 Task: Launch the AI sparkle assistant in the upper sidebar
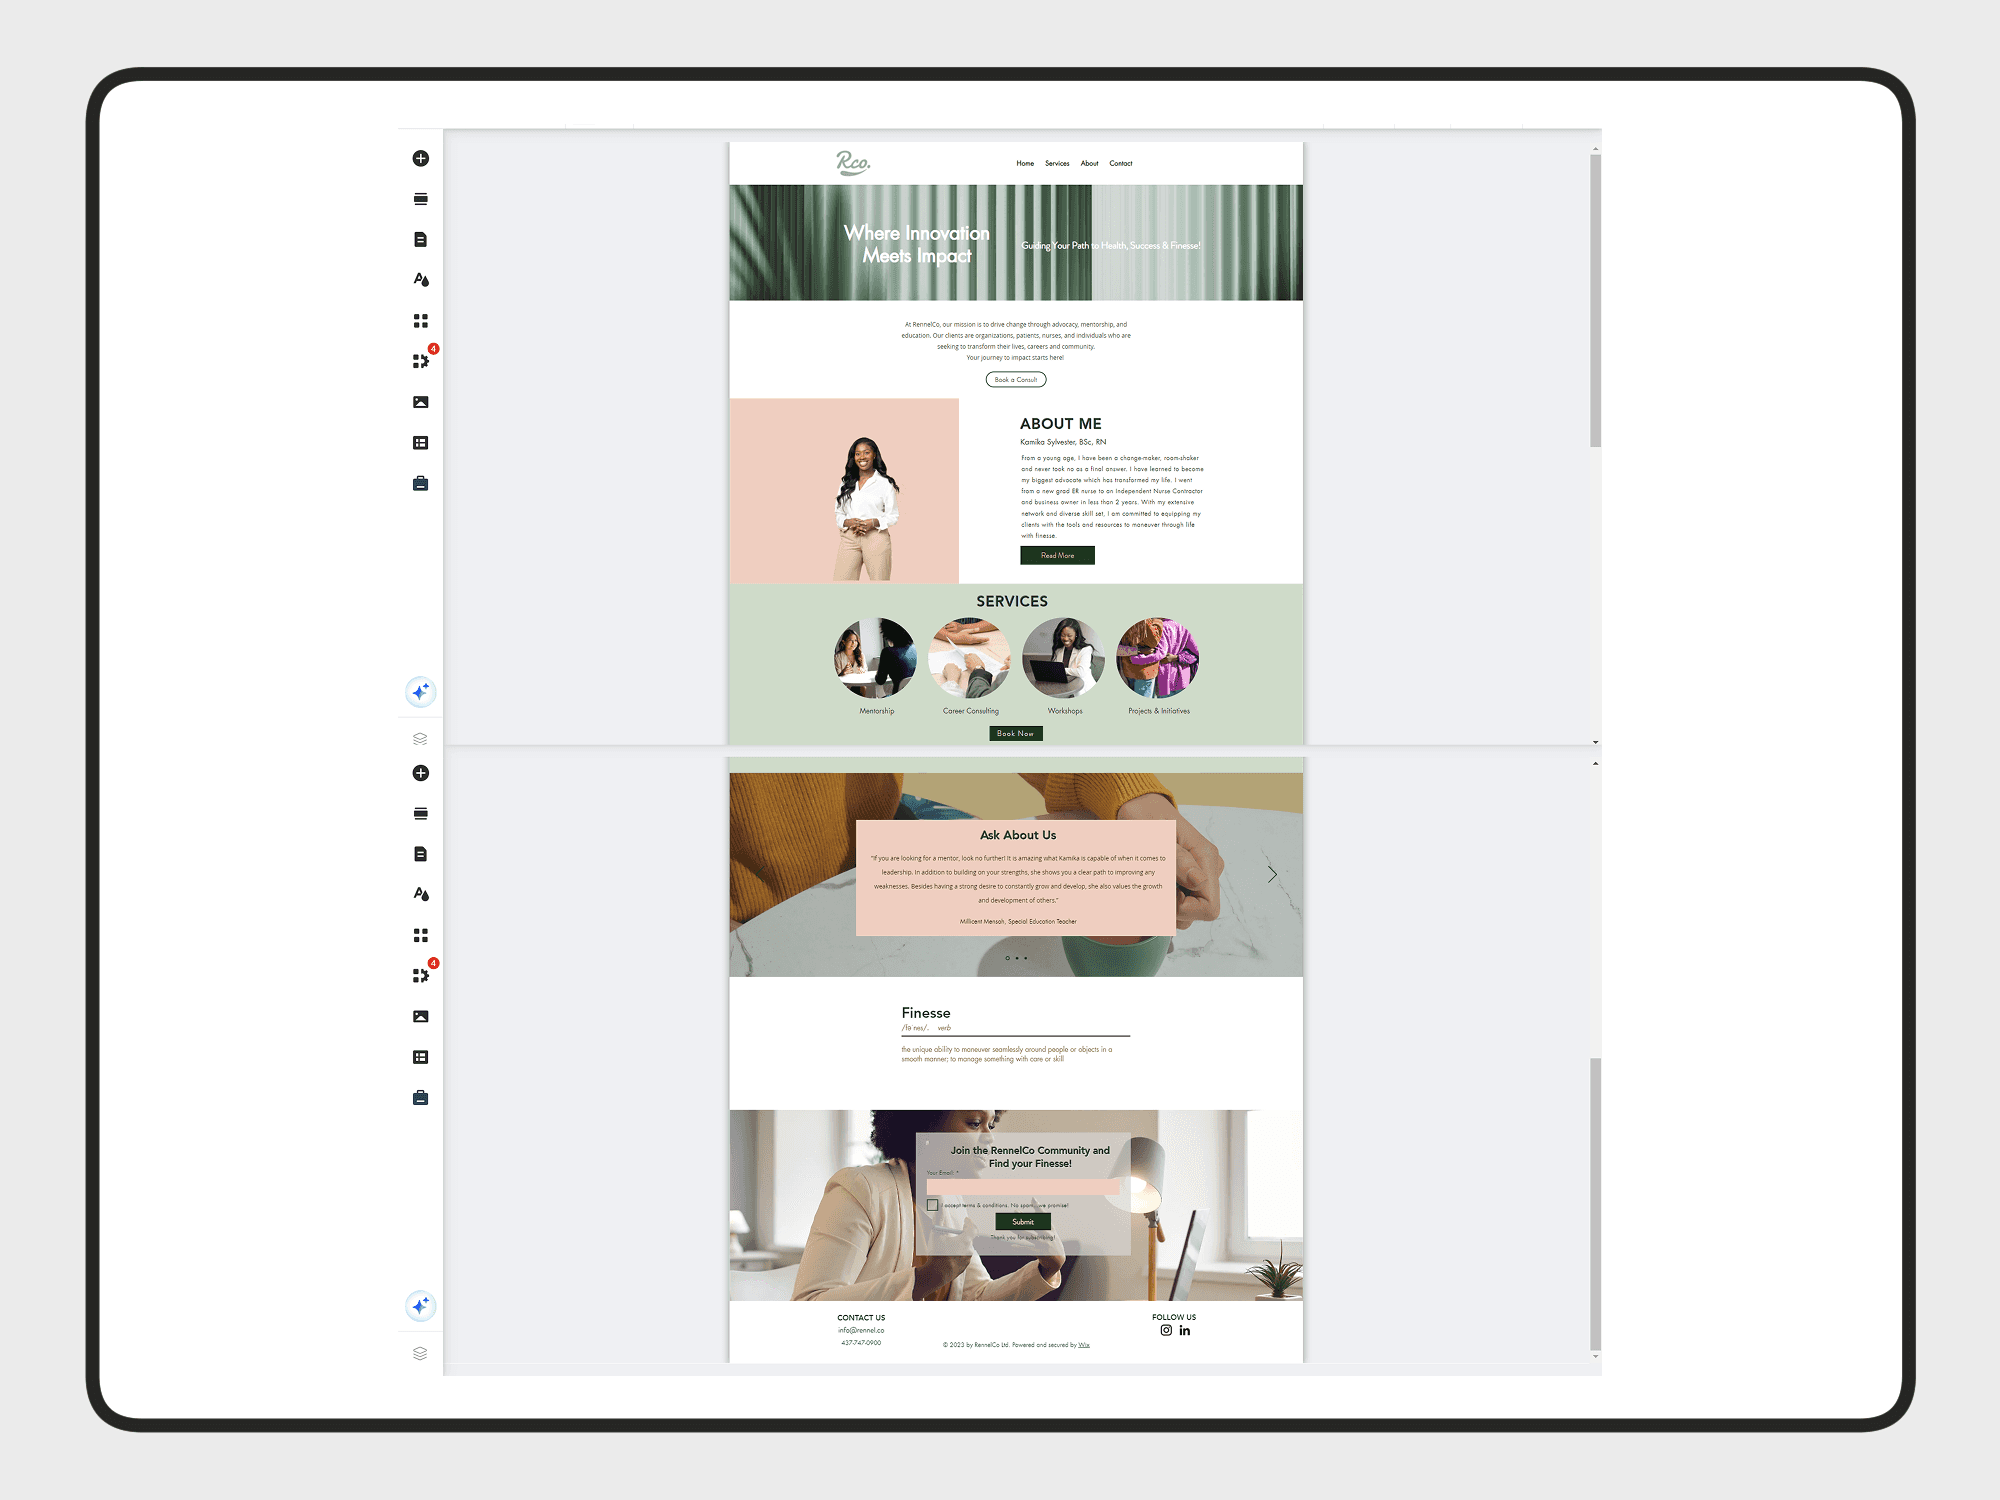click(420, 691)
